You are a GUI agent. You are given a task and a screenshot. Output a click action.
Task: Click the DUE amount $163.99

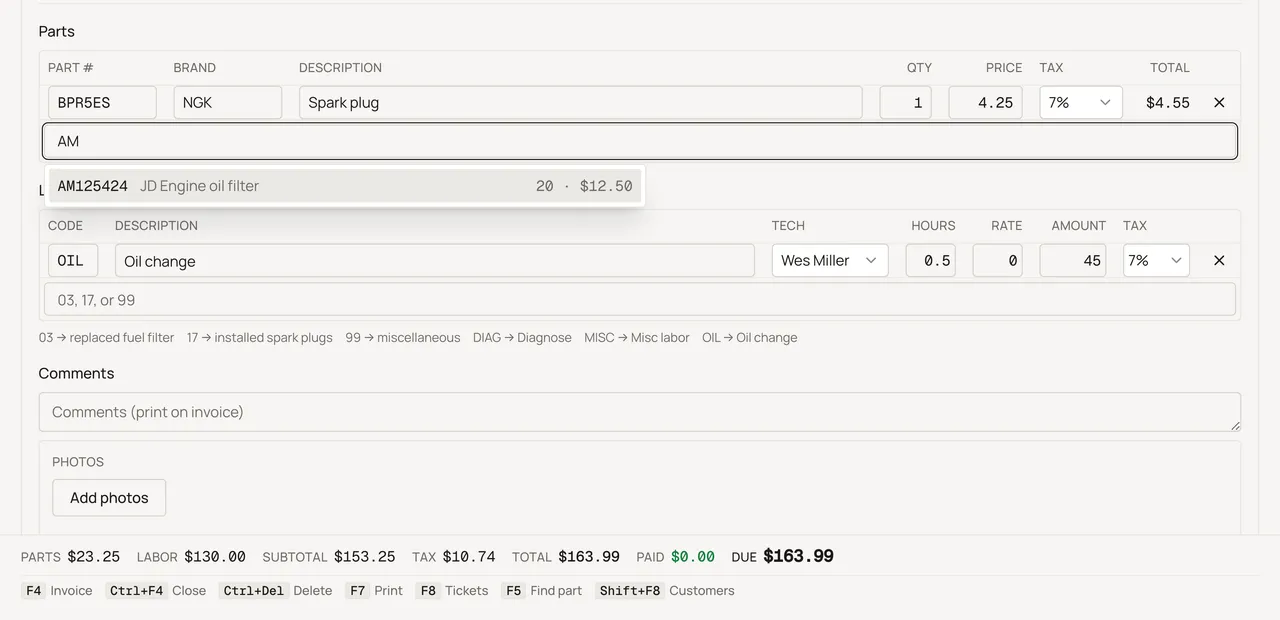pos(798,556)
